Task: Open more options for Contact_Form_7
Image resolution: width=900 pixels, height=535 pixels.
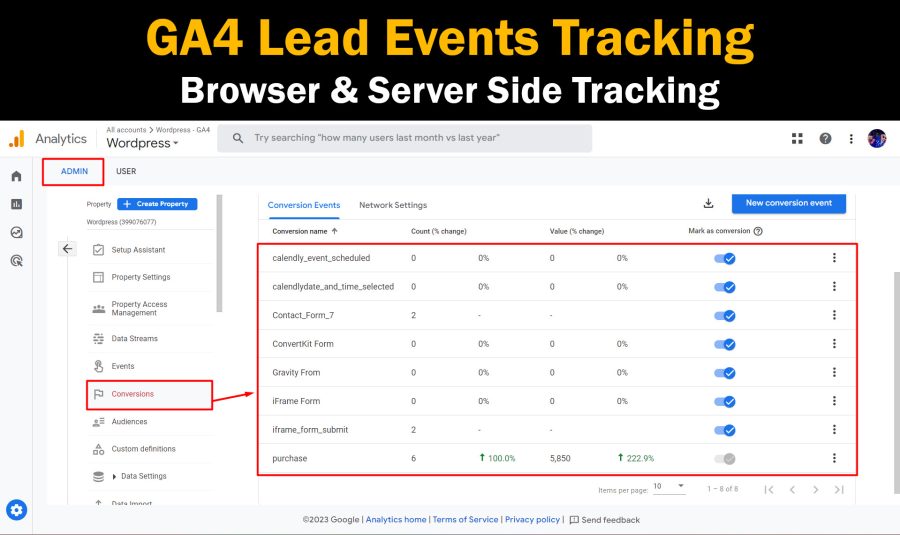Action: pyautogui.click(x=834, y=315)
